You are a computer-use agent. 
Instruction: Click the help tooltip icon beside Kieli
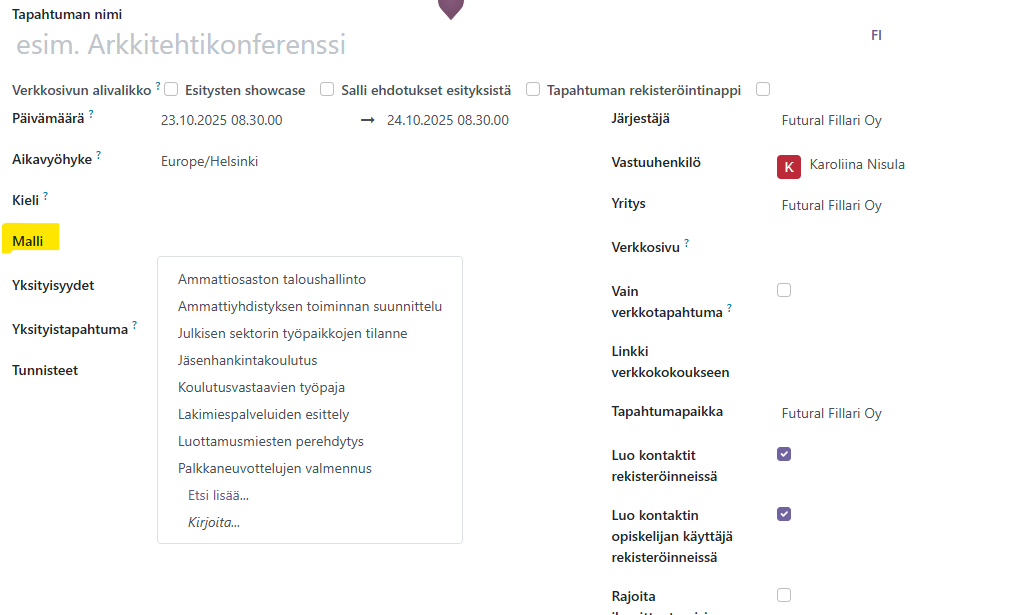tap(45, 196)
